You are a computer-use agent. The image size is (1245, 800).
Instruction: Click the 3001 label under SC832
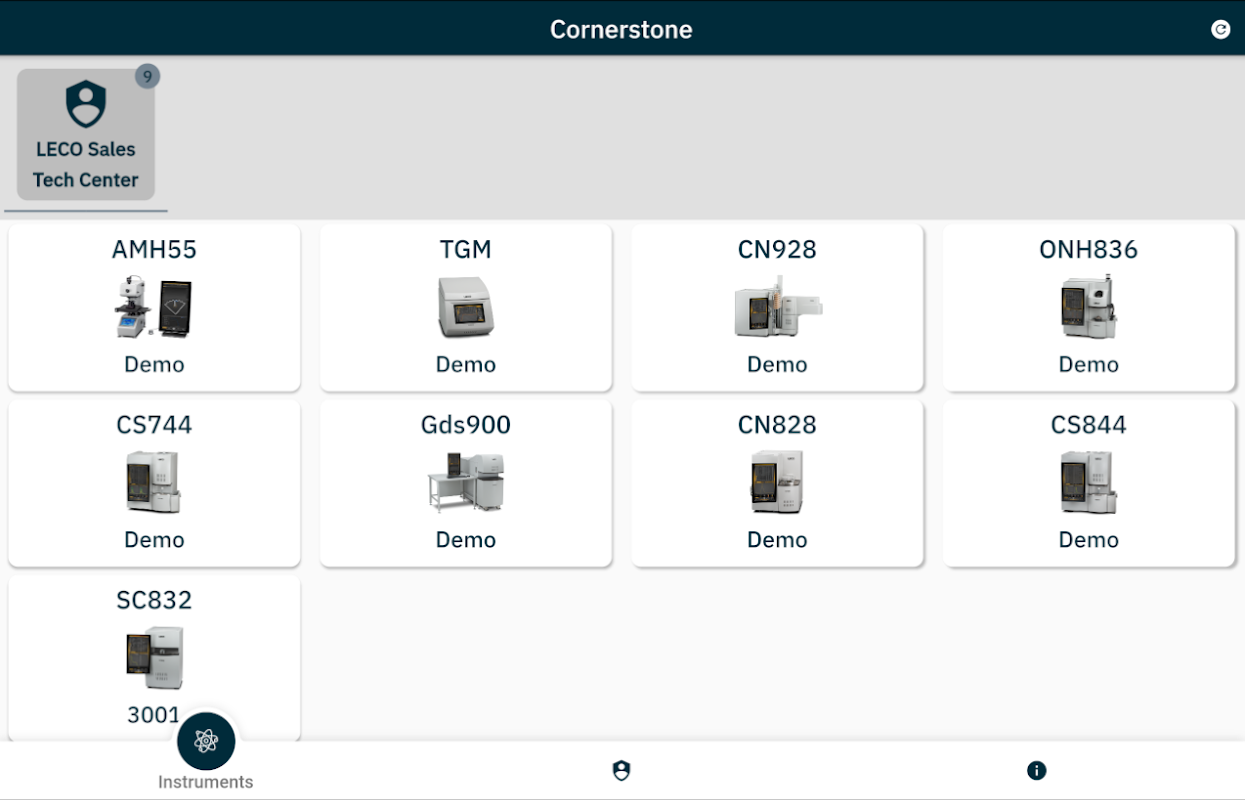pyautogui.click(x=154, y=715)
